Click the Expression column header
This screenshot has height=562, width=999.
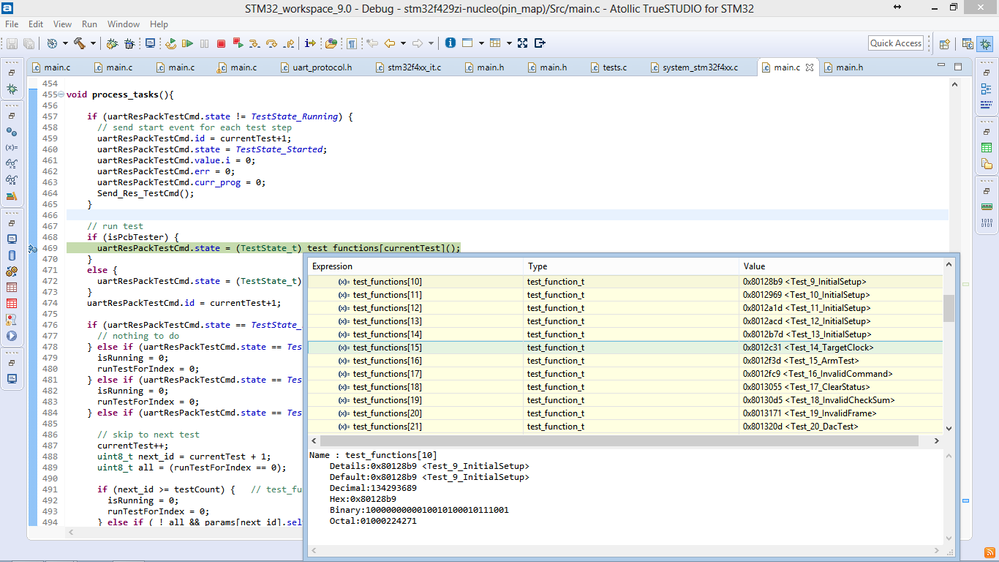click(x=415, y=266)
